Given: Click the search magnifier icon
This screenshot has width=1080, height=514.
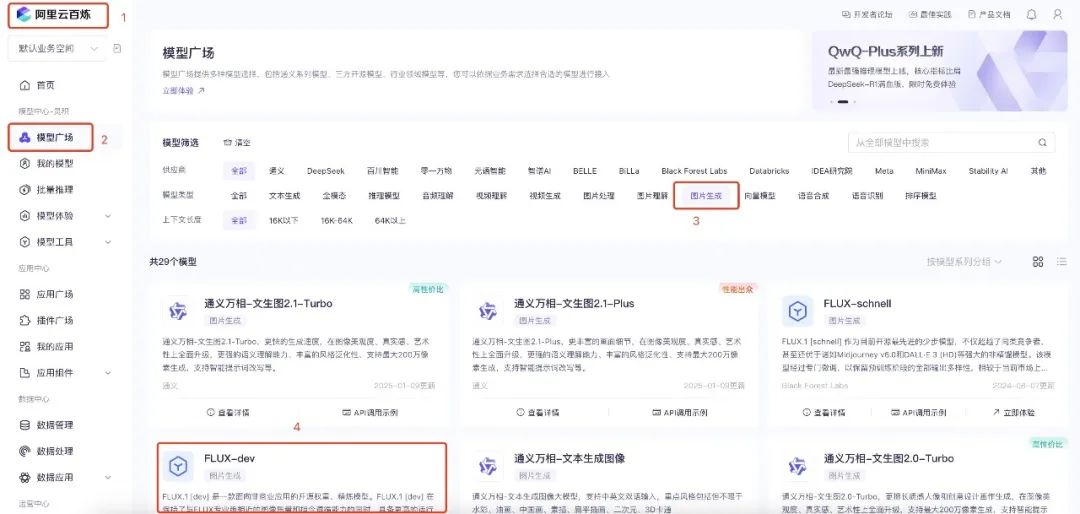Looking at the screenshot, I should pyautogui.click(x=1042, y=143).
